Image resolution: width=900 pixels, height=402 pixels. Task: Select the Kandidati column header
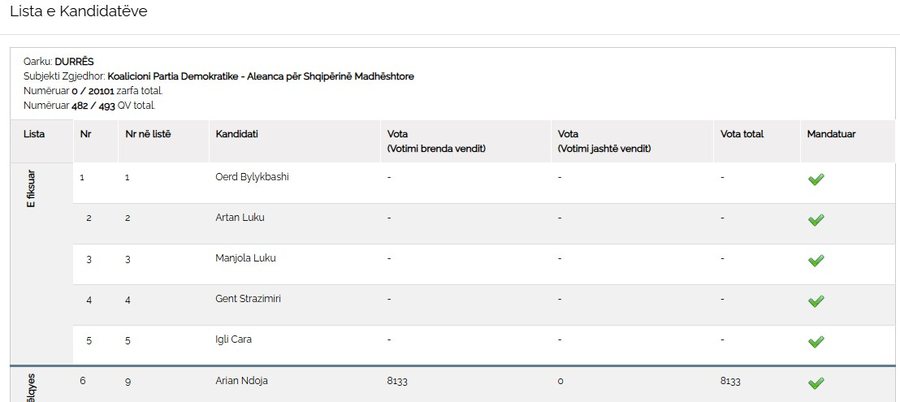tap(236, 134)
